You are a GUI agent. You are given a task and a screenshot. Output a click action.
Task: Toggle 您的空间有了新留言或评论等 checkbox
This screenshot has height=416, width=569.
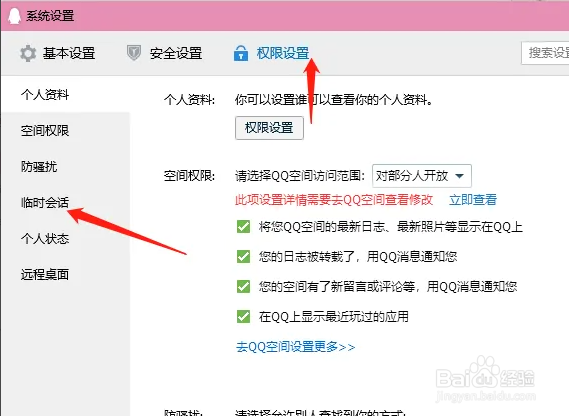(243, 286)
